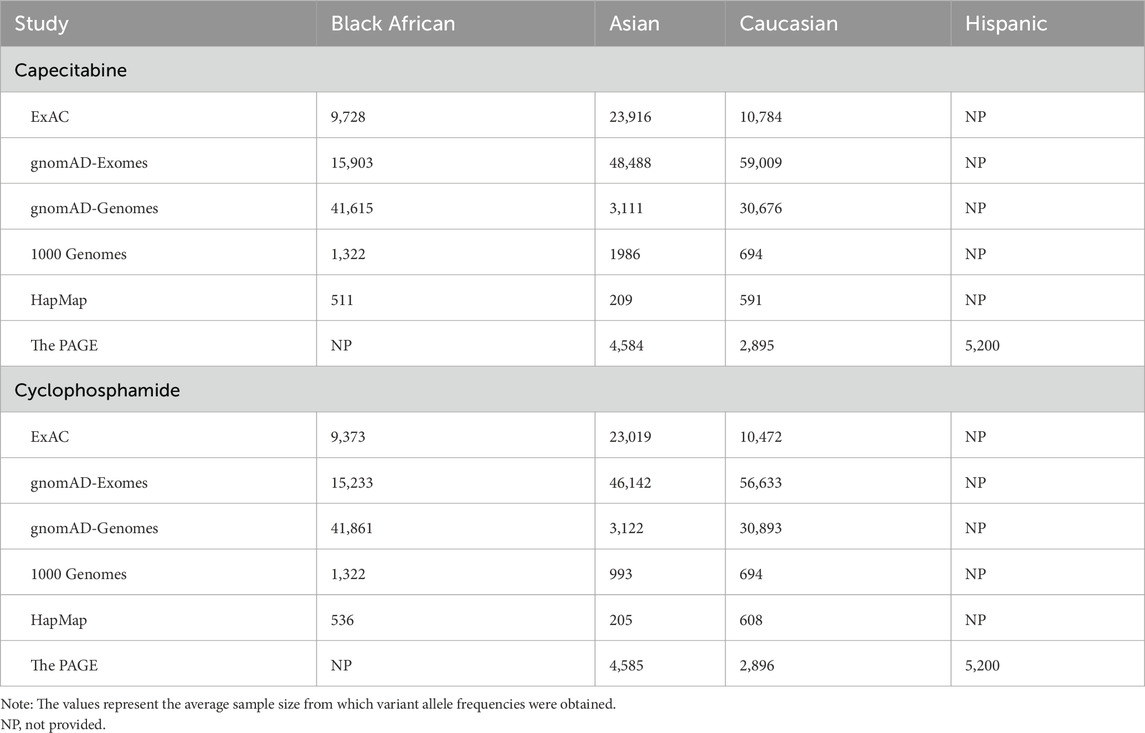Click 694 in Cyclophosphamide 1000 Genomes row
1145x733 pixels.
click(x=751, y=574)
